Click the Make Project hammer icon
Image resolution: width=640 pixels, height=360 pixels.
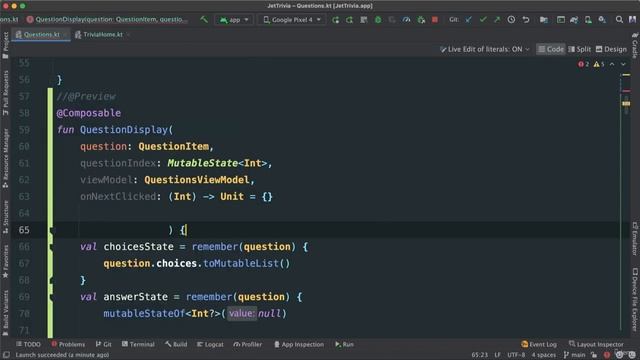point(204,20)
